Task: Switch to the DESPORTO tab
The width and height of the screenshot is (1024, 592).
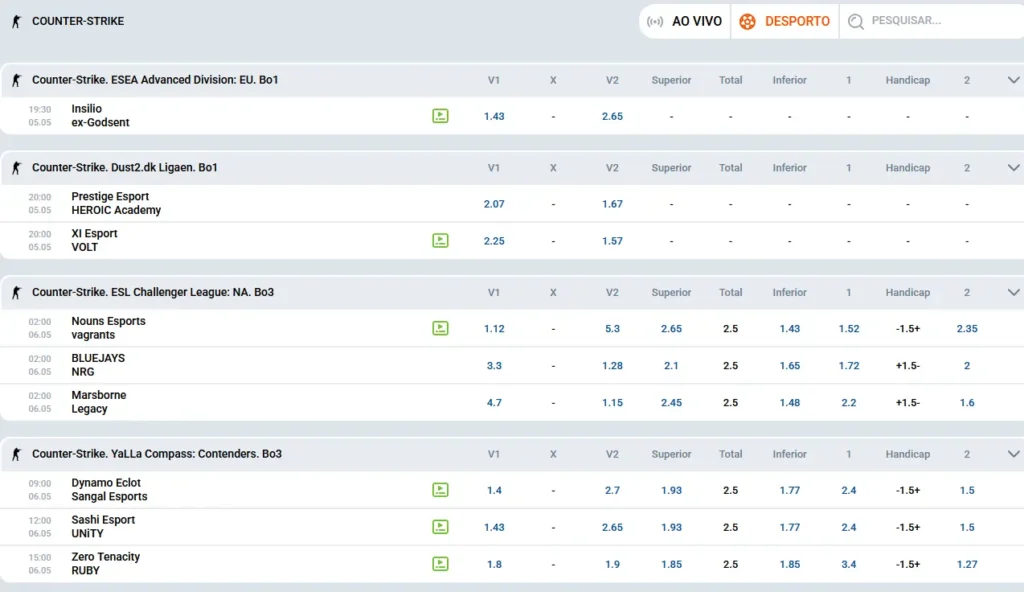Action: [784, 22]
